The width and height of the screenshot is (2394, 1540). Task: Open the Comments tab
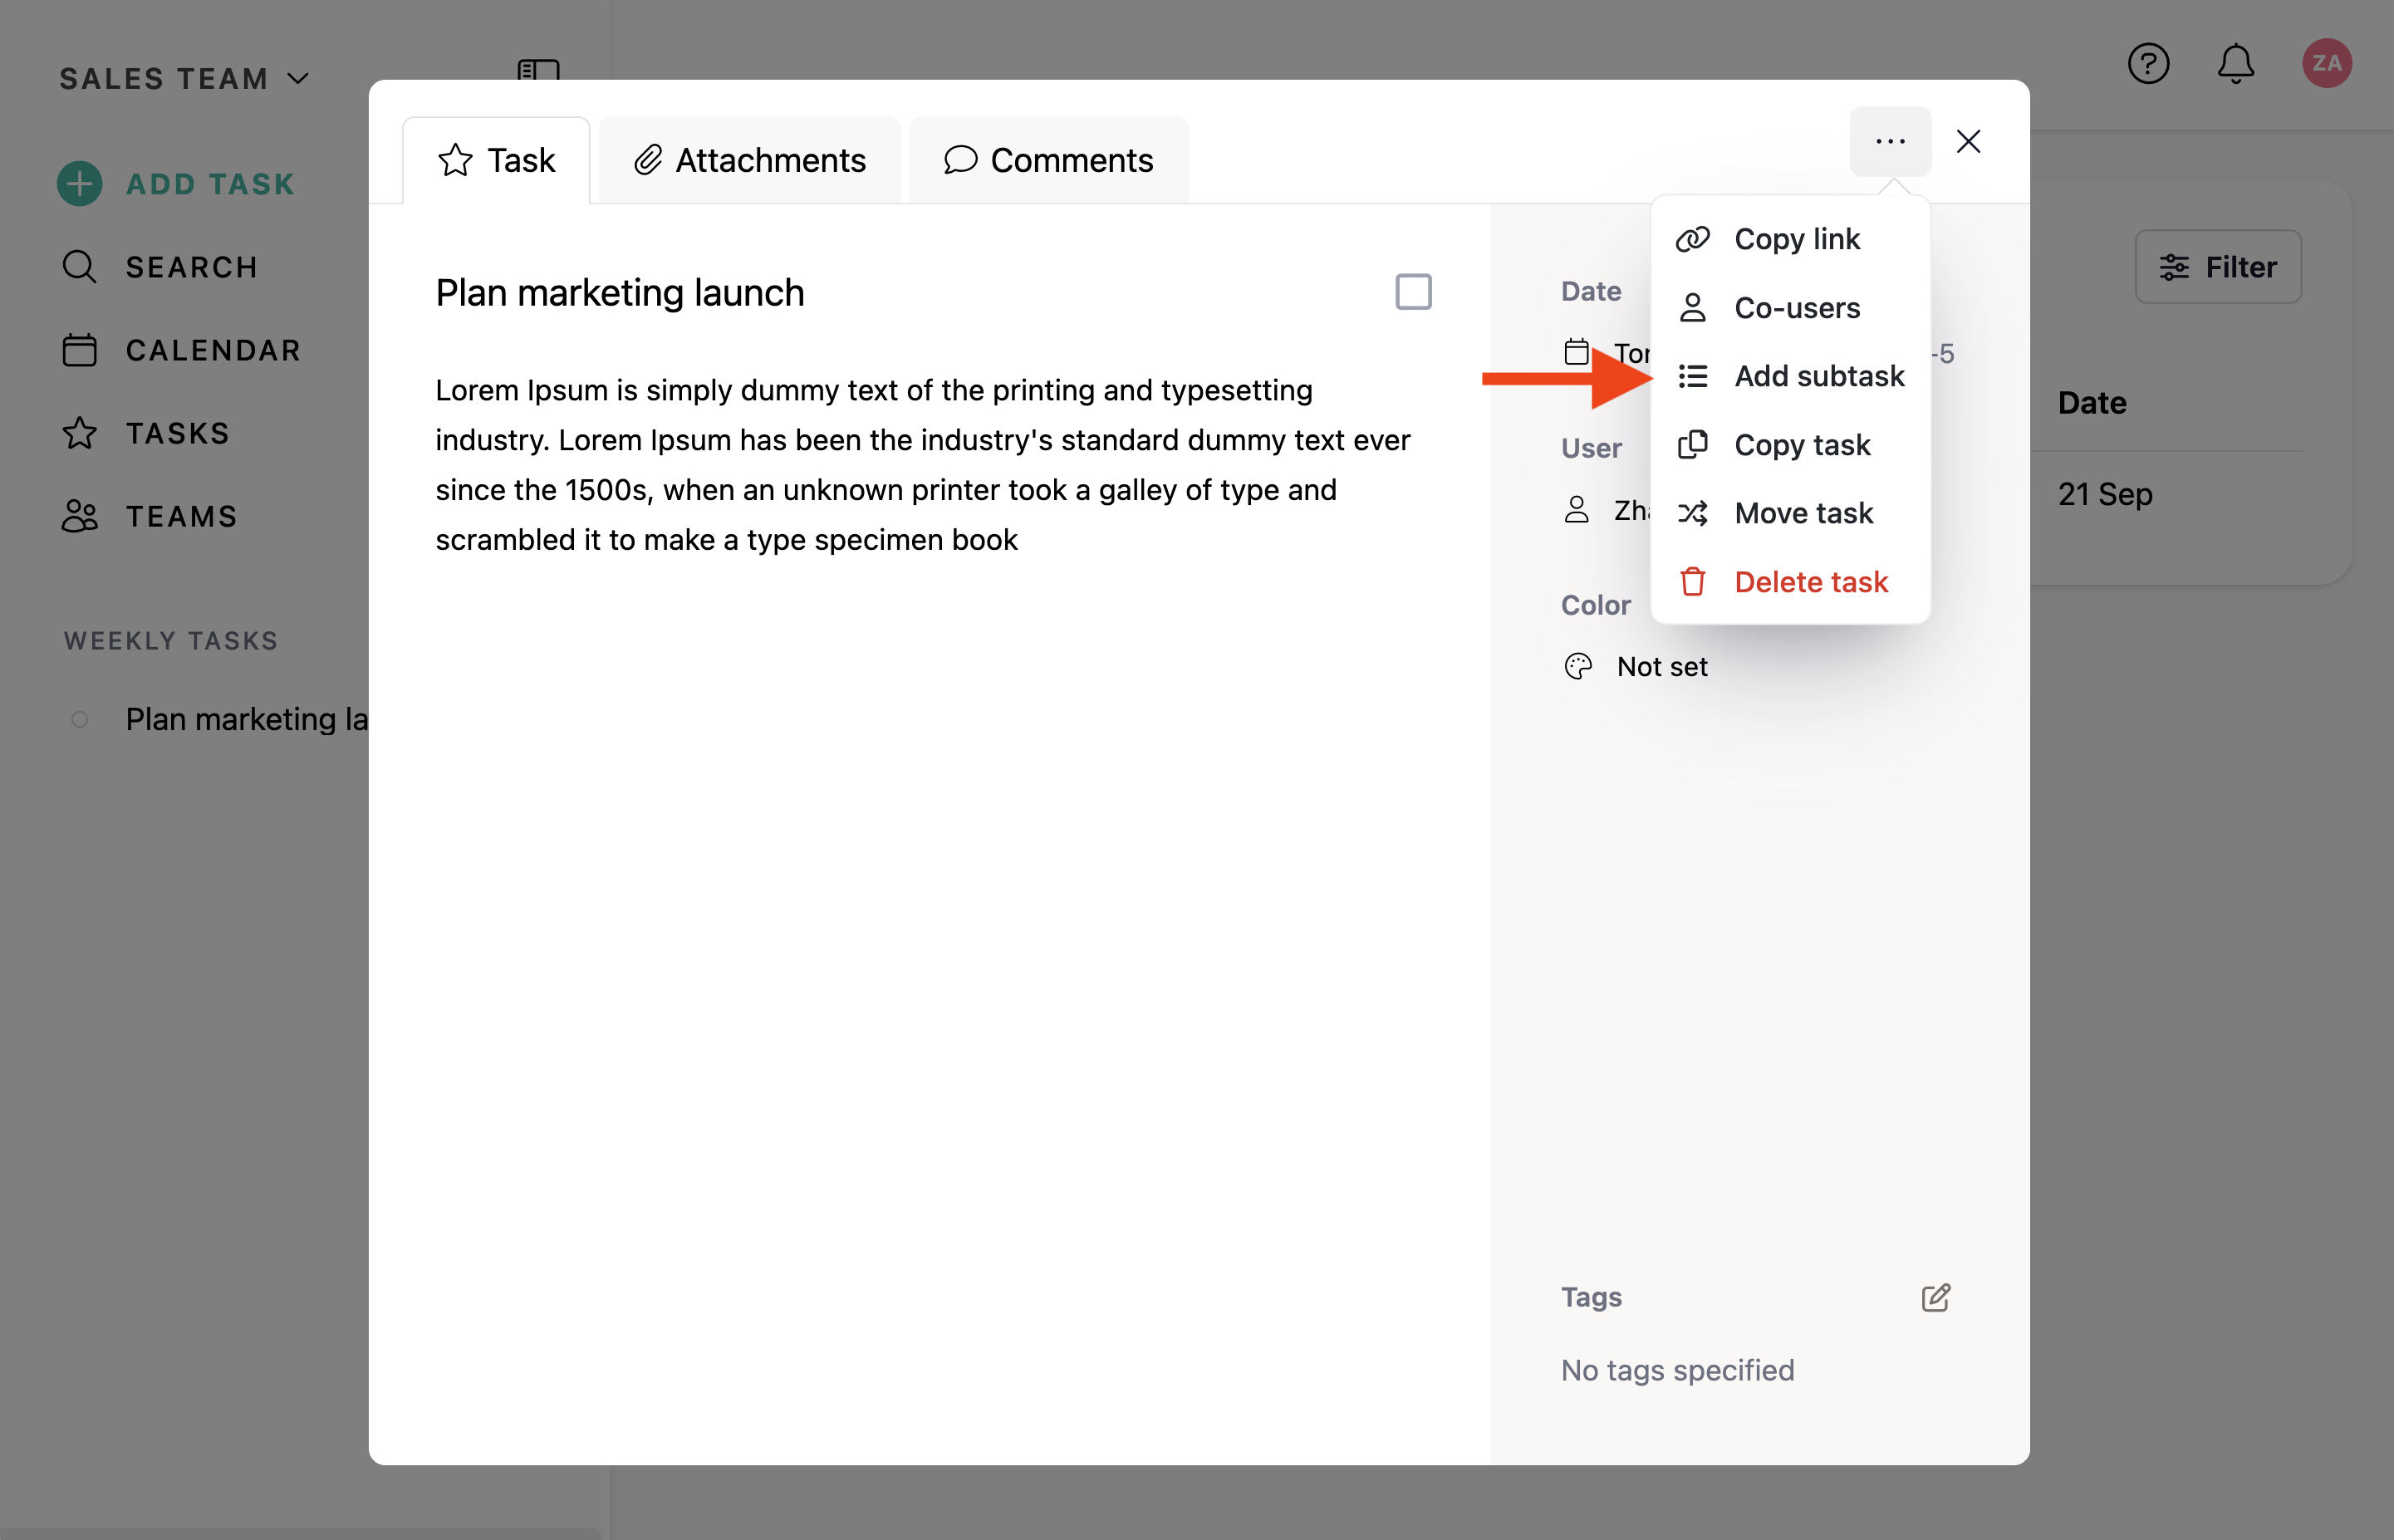1048,160
